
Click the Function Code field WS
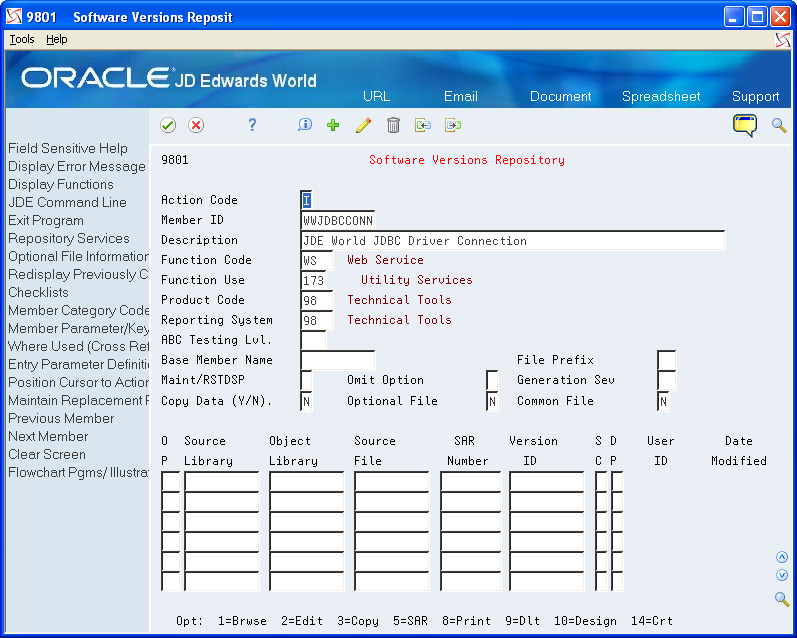pyautogui.click(x=317, y=260)
